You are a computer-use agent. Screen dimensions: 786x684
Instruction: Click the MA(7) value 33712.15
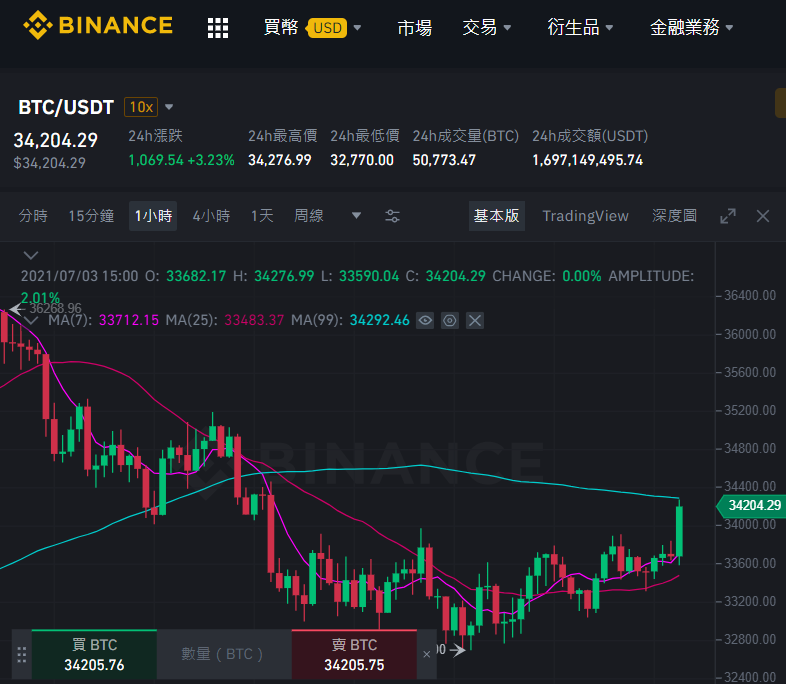pyautogui.click(x=129, y=320)
